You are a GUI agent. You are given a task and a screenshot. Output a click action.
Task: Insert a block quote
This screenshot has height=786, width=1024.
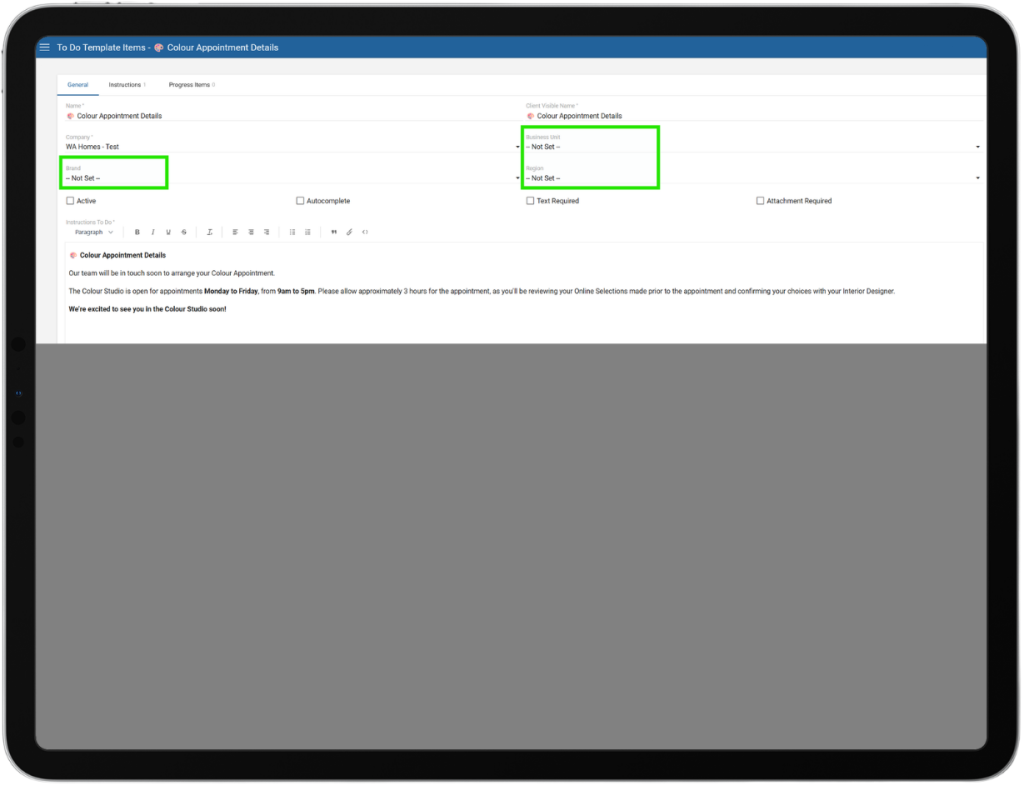334,232
